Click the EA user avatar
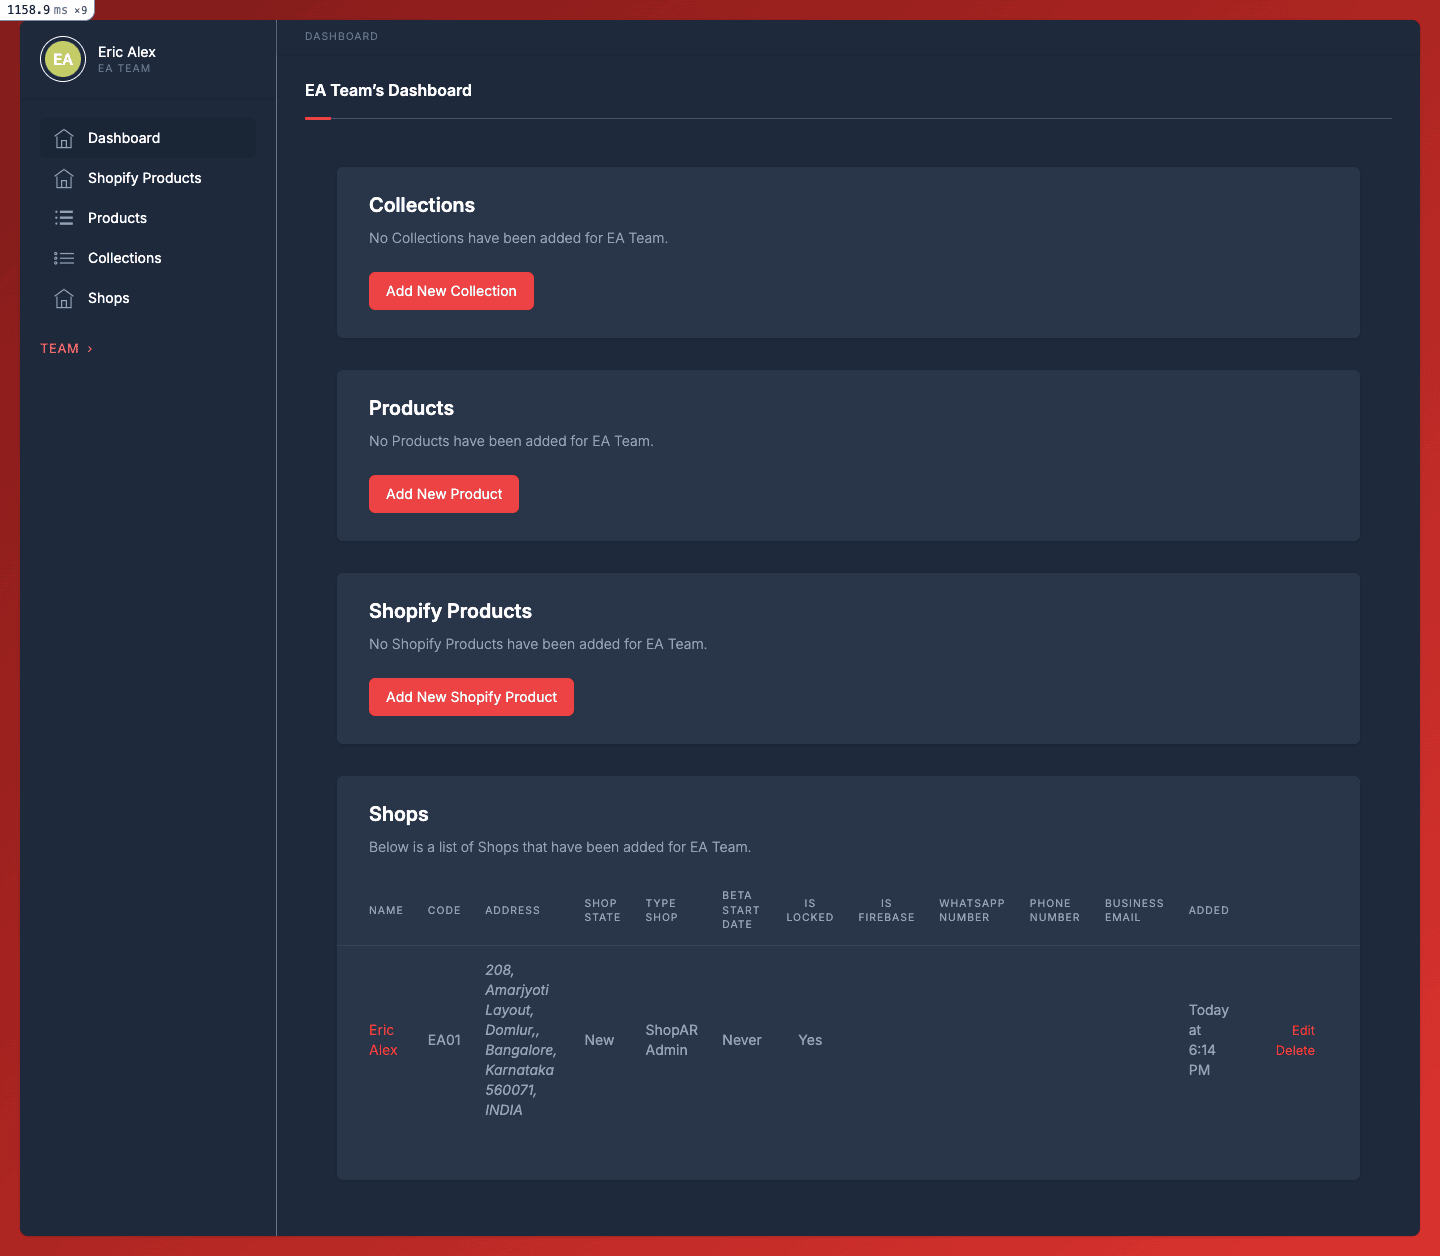1440x1256 pixels. 63,59
